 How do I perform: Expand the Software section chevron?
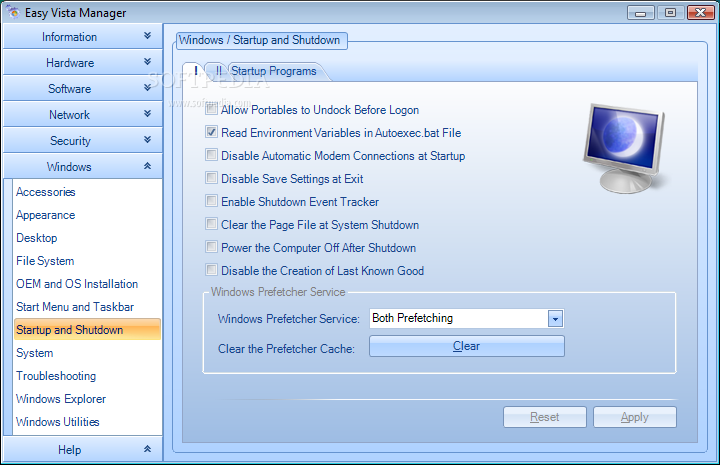pos(147,87)
